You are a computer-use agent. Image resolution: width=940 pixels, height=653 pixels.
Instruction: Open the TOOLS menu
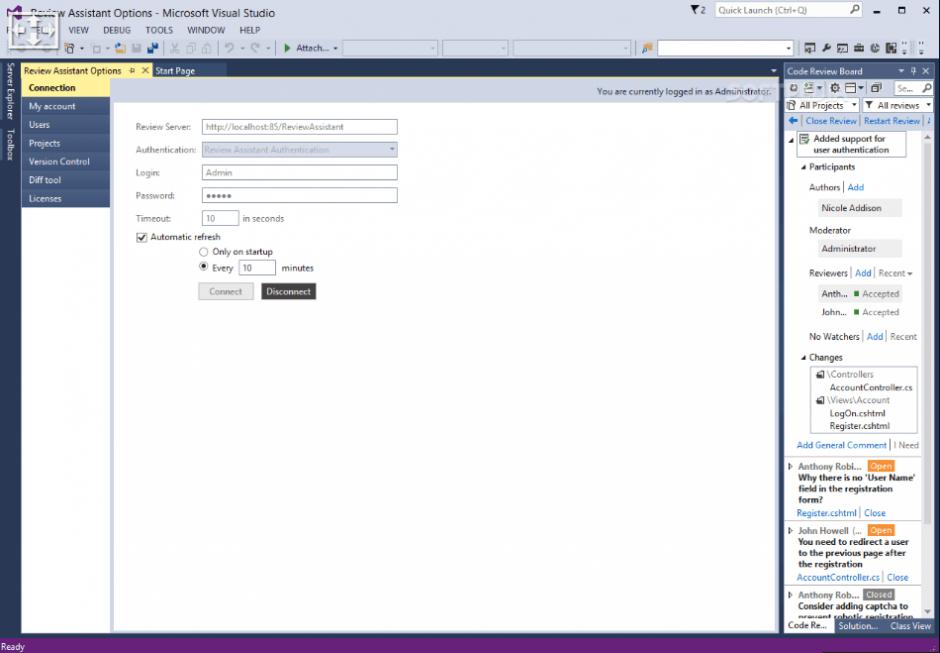pyautogui.click(x=159, y=30)
